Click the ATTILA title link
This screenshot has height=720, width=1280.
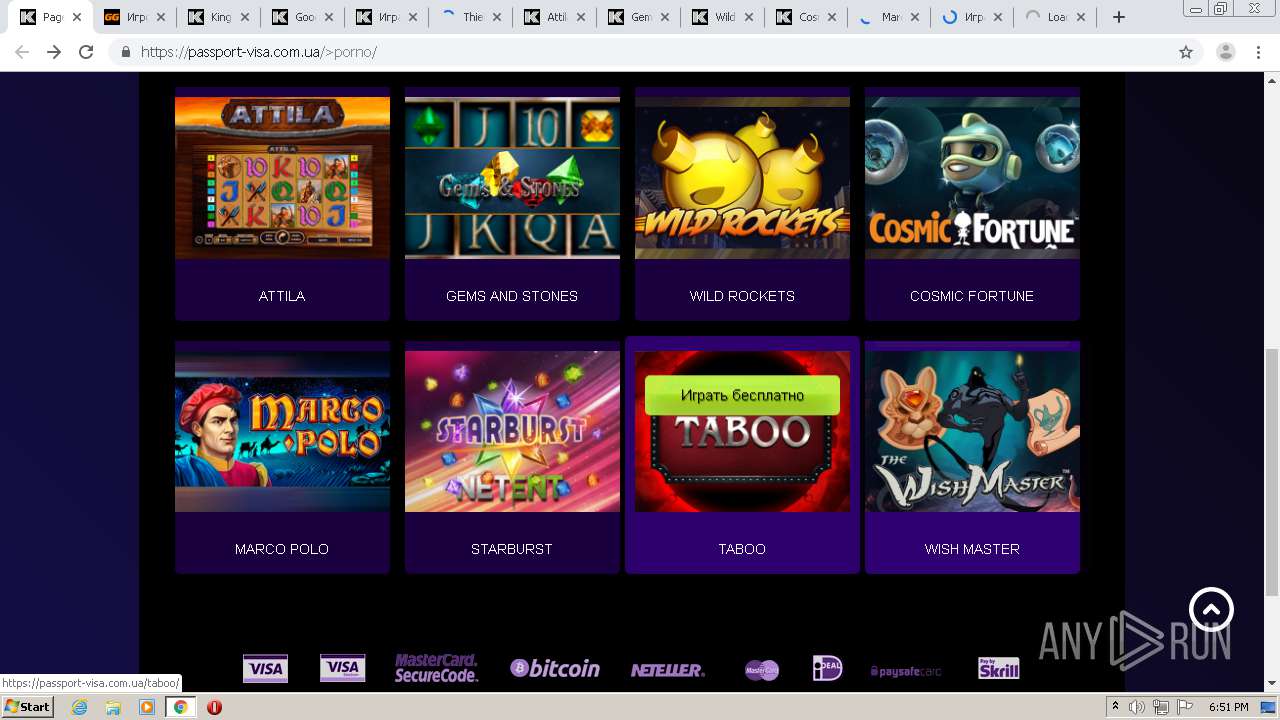tap(282, 296)
